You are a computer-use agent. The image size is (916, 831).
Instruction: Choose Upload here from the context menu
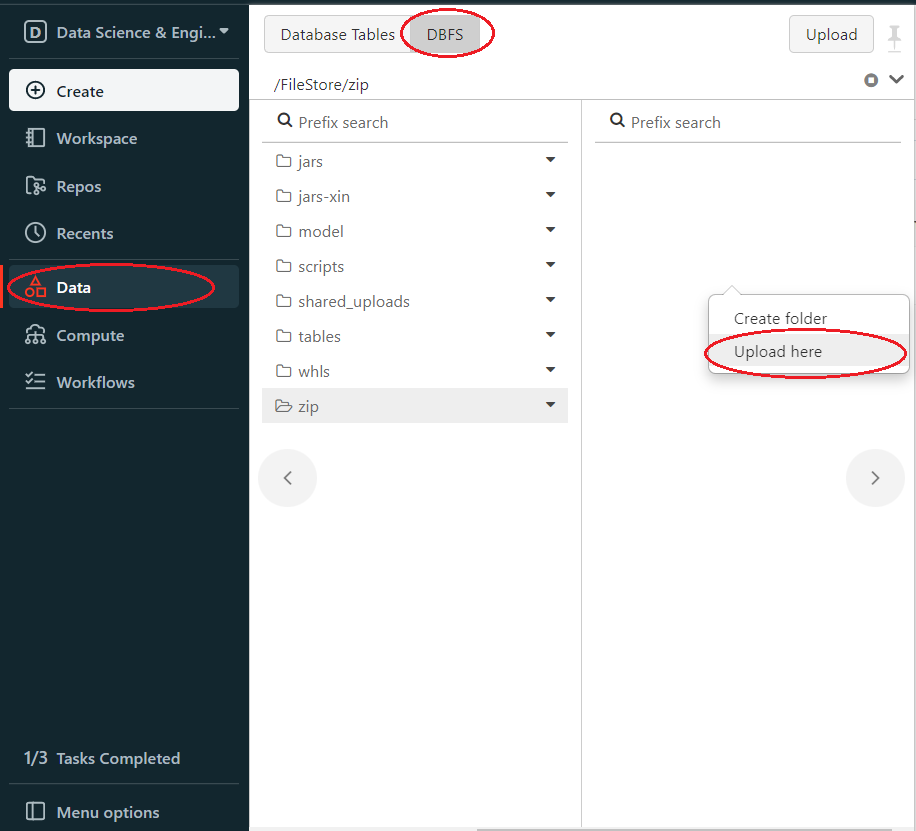point(778,352)
